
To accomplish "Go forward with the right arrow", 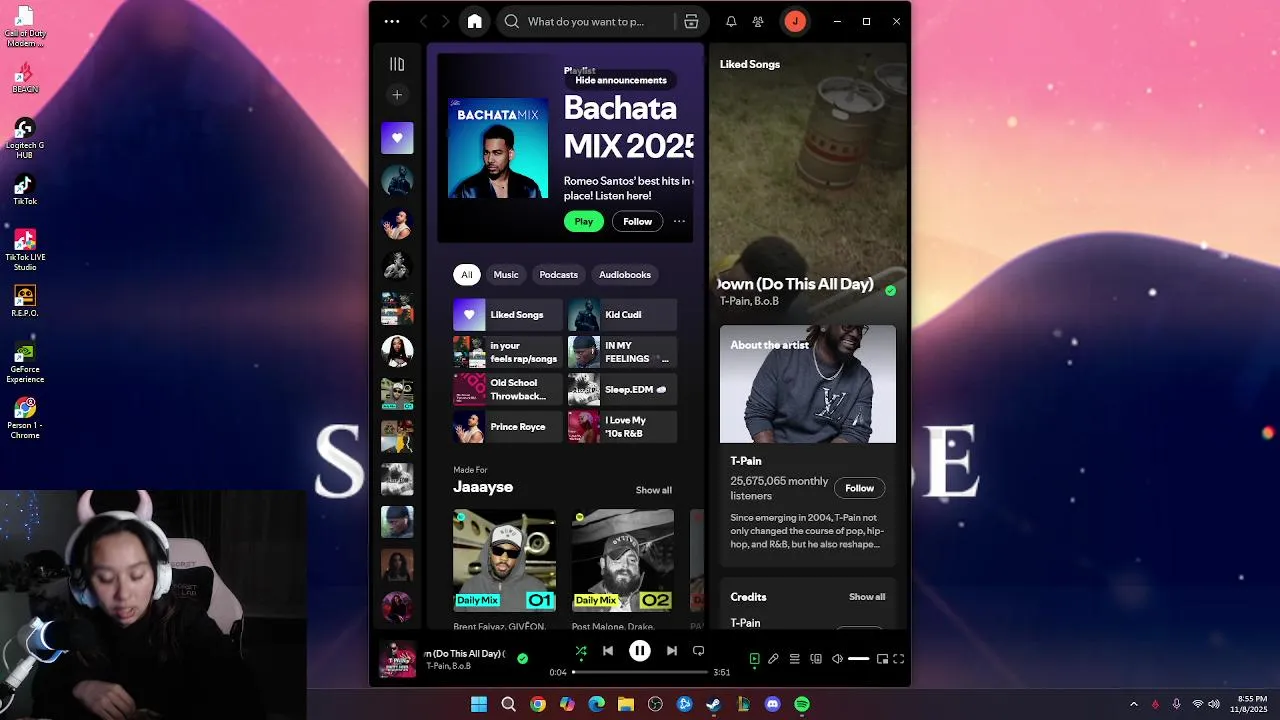I will click(x=446, y=21).
